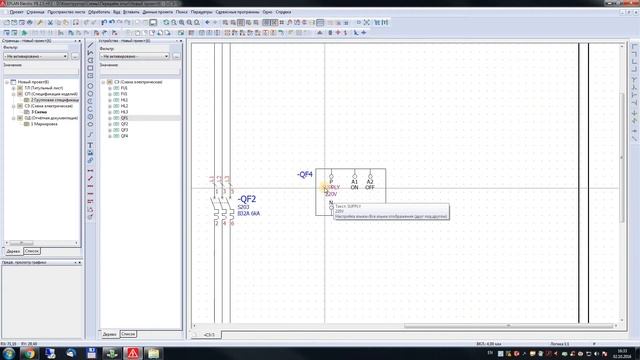The image size is (640, 360).
Task: Select the QF2 device in the list
Action: click(x=124, y=124)
